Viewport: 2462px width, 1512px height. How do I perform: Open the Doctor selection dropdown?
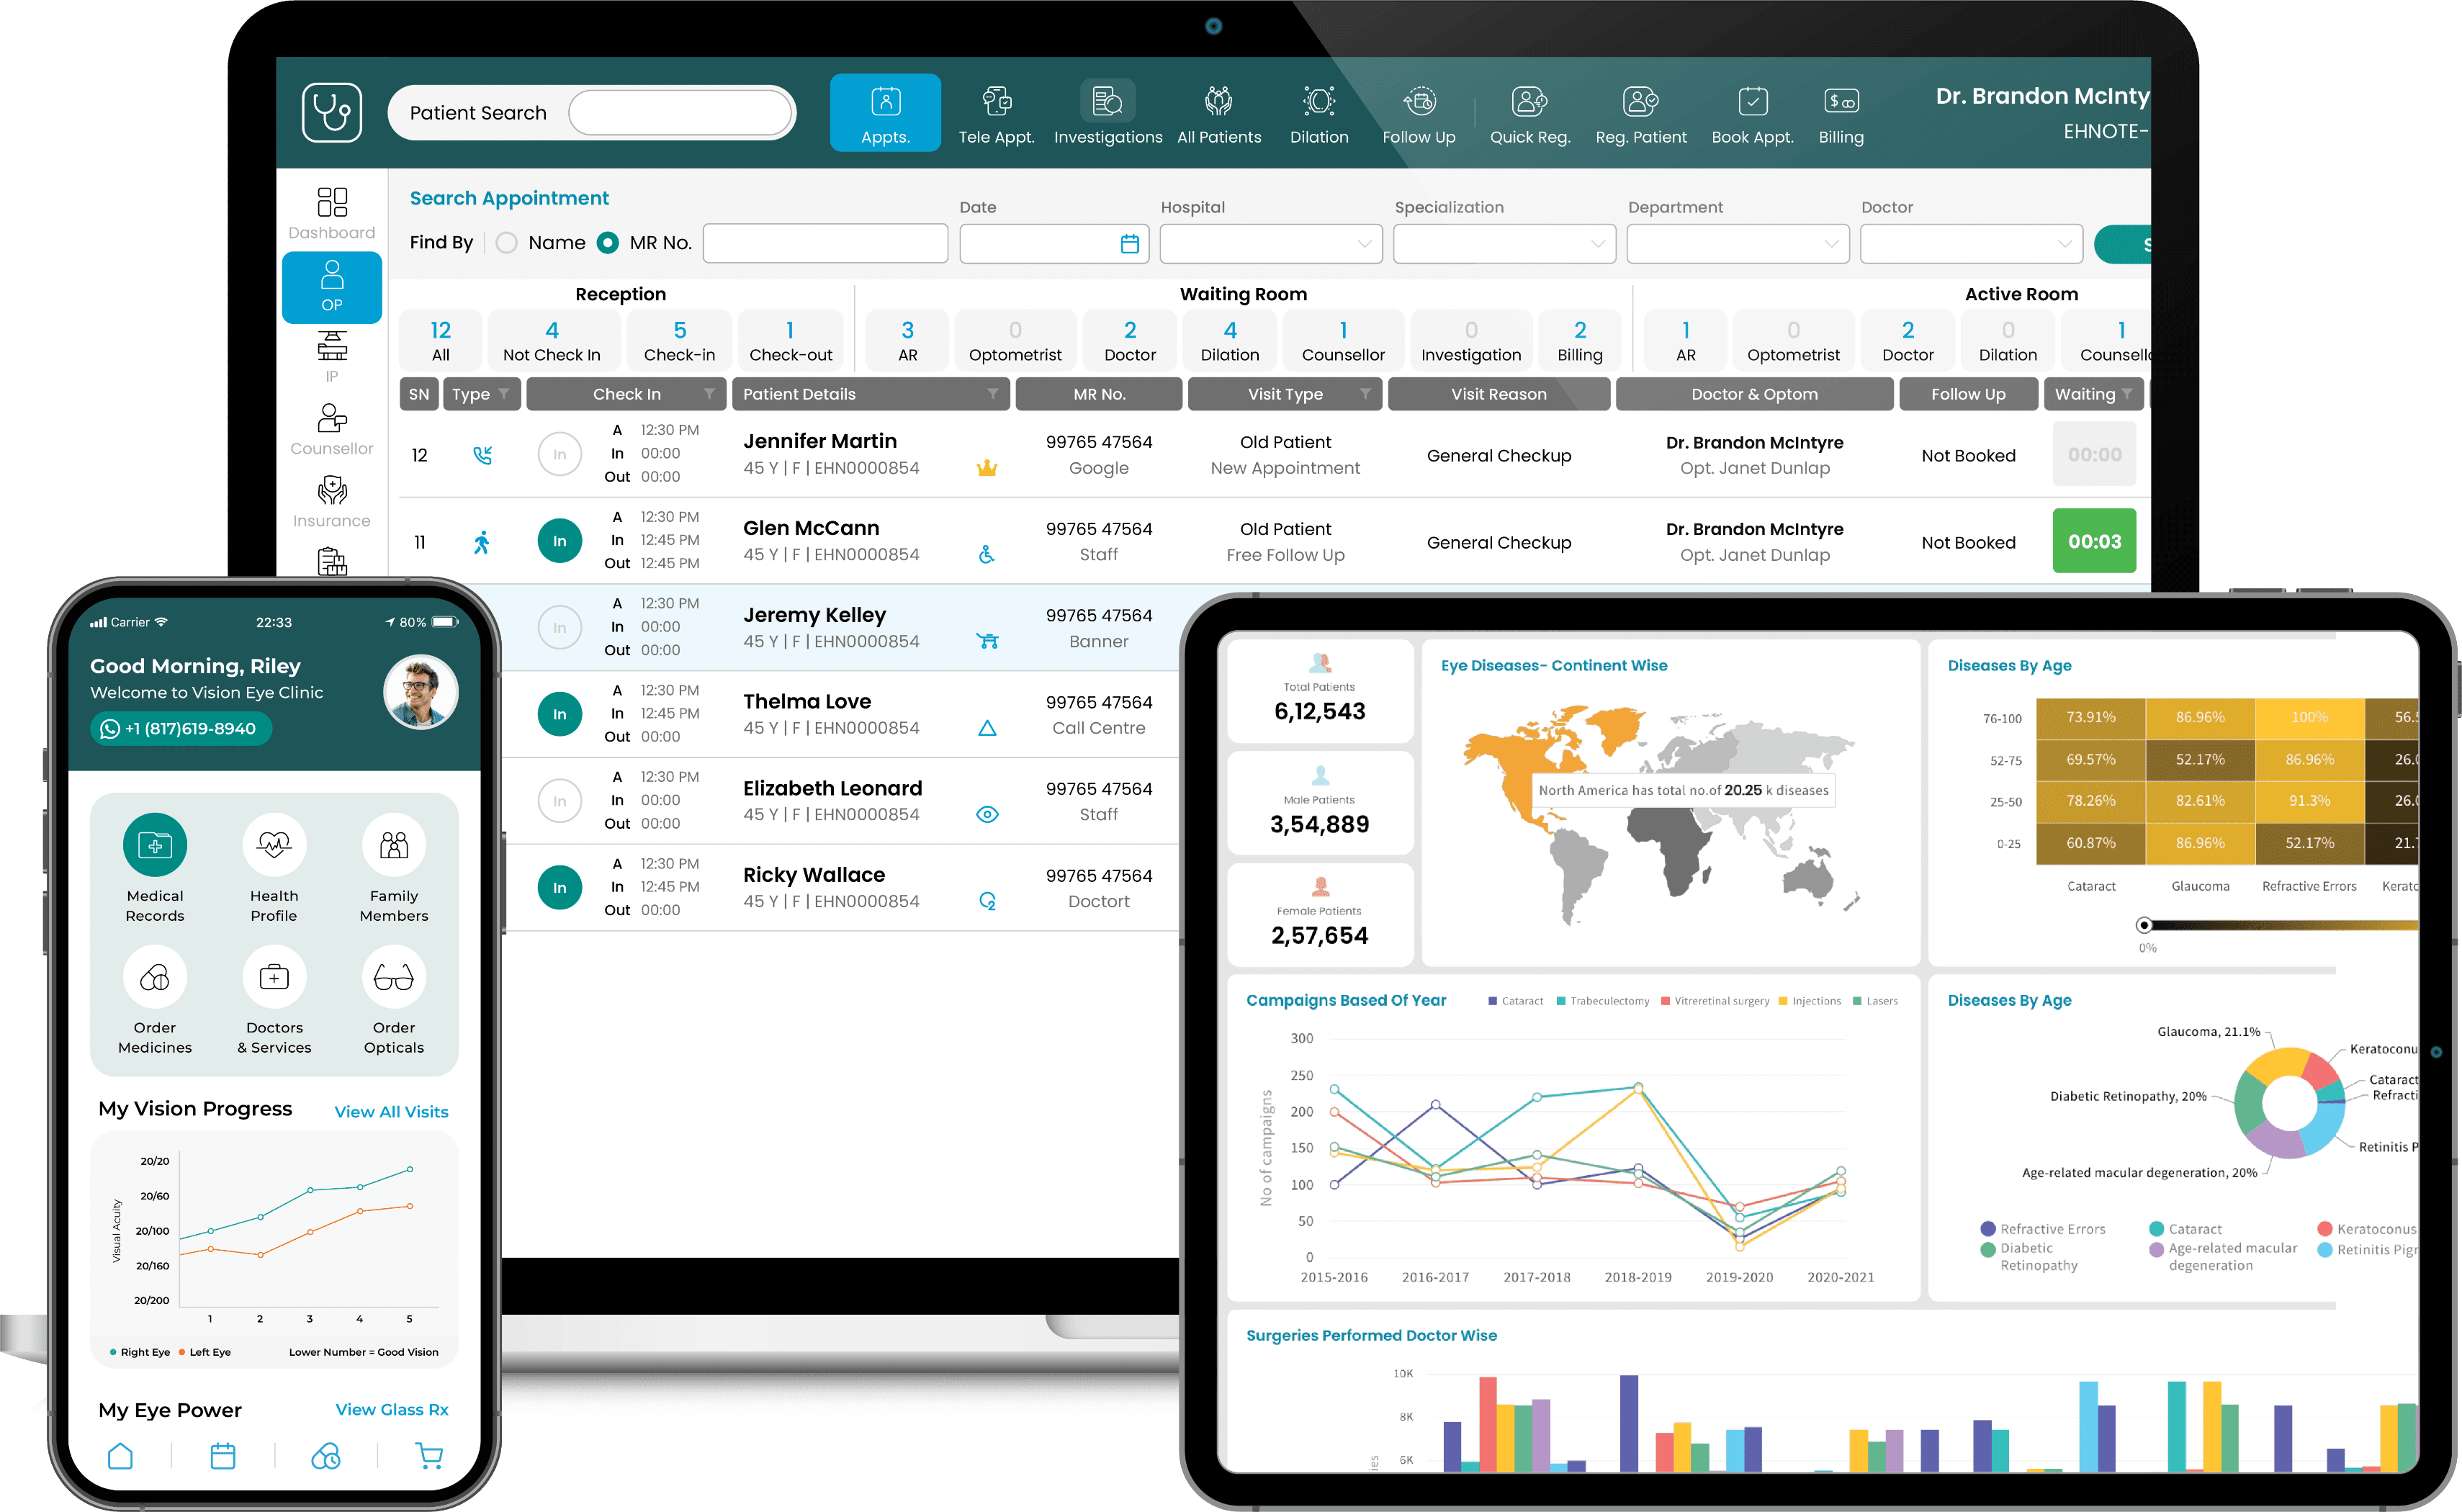coord(1970,243)
